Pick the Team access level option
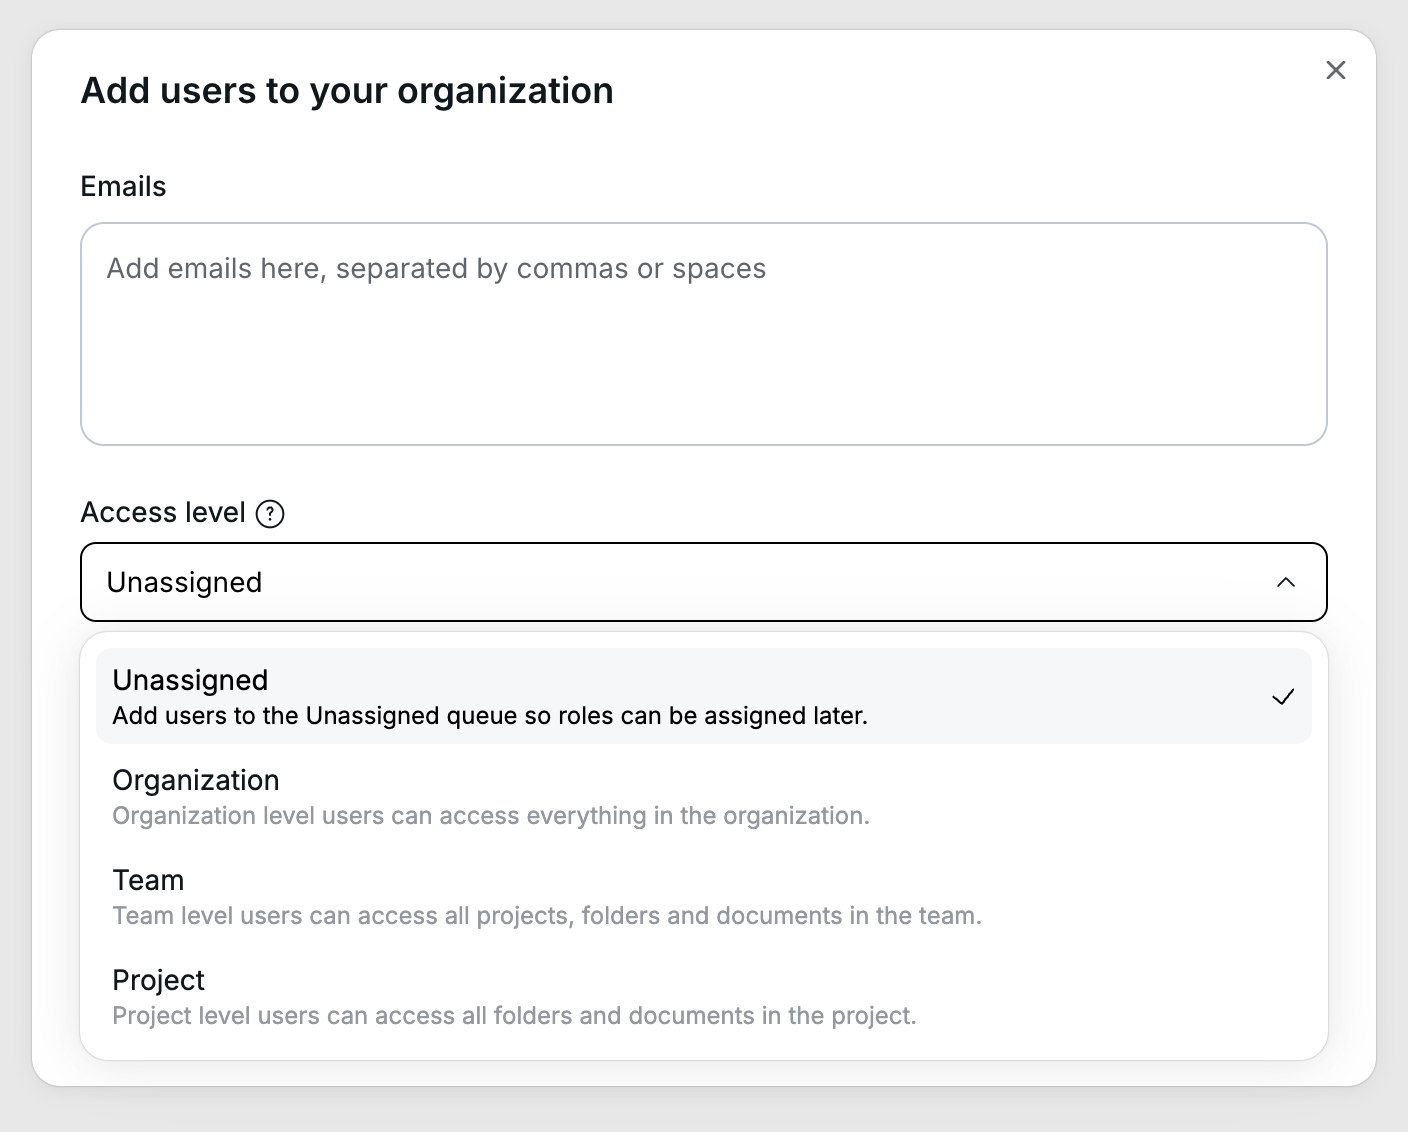Screen dimensions: 1408x1132 [x=704, y=896]
